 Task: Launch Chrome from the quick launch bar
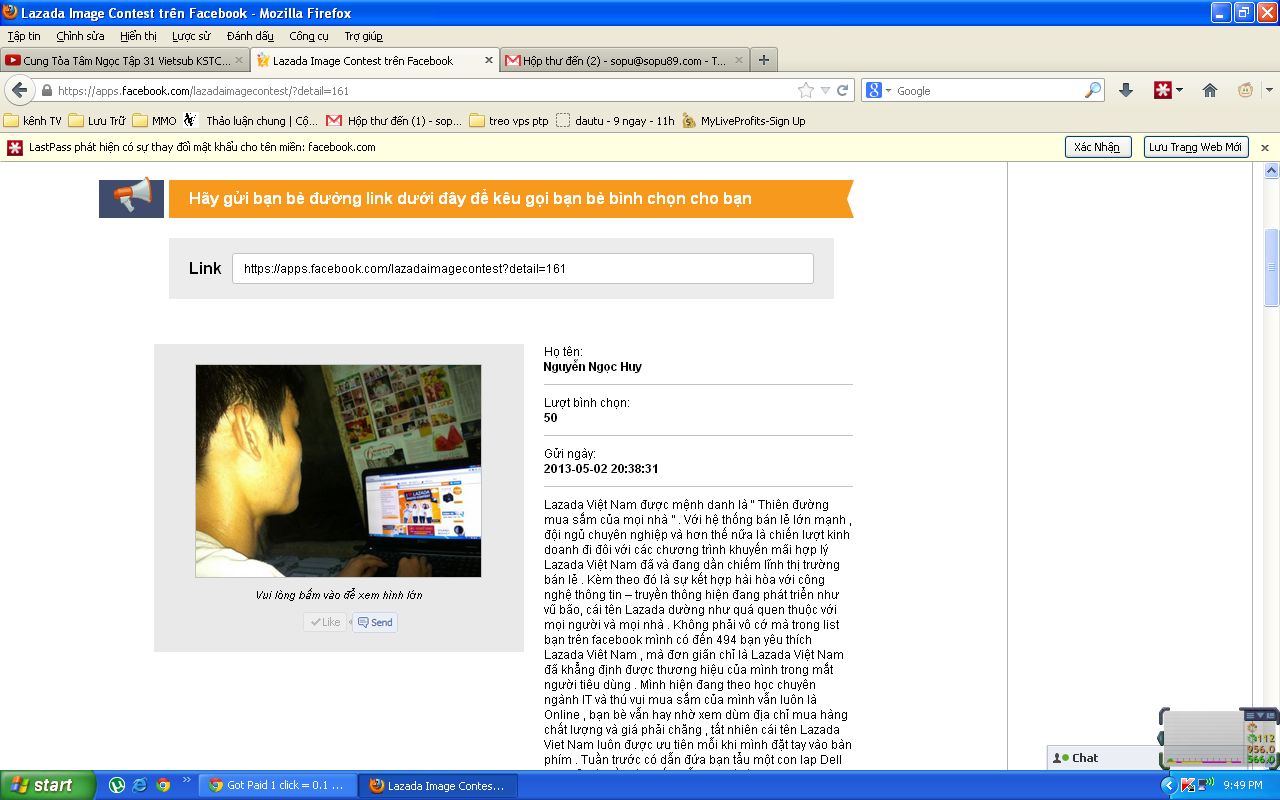[163, 785]
